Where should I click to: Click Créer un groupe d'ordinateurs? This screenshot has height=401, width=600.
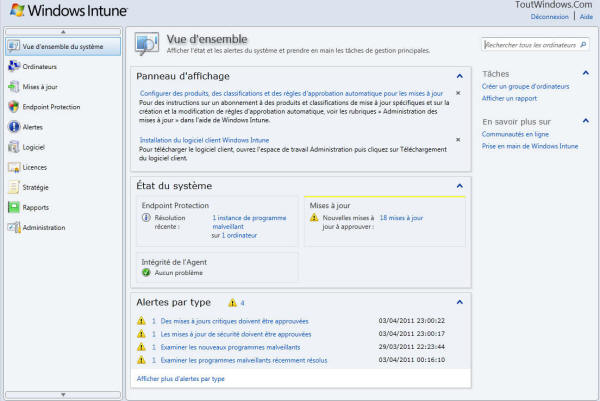pos(525,86)
